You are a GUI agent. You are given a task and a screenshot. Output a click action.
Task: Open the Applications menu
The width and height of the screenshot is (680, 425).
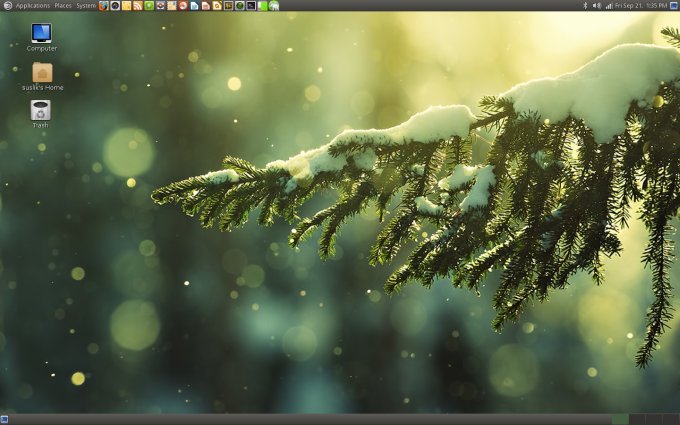[x=33, y=6]
